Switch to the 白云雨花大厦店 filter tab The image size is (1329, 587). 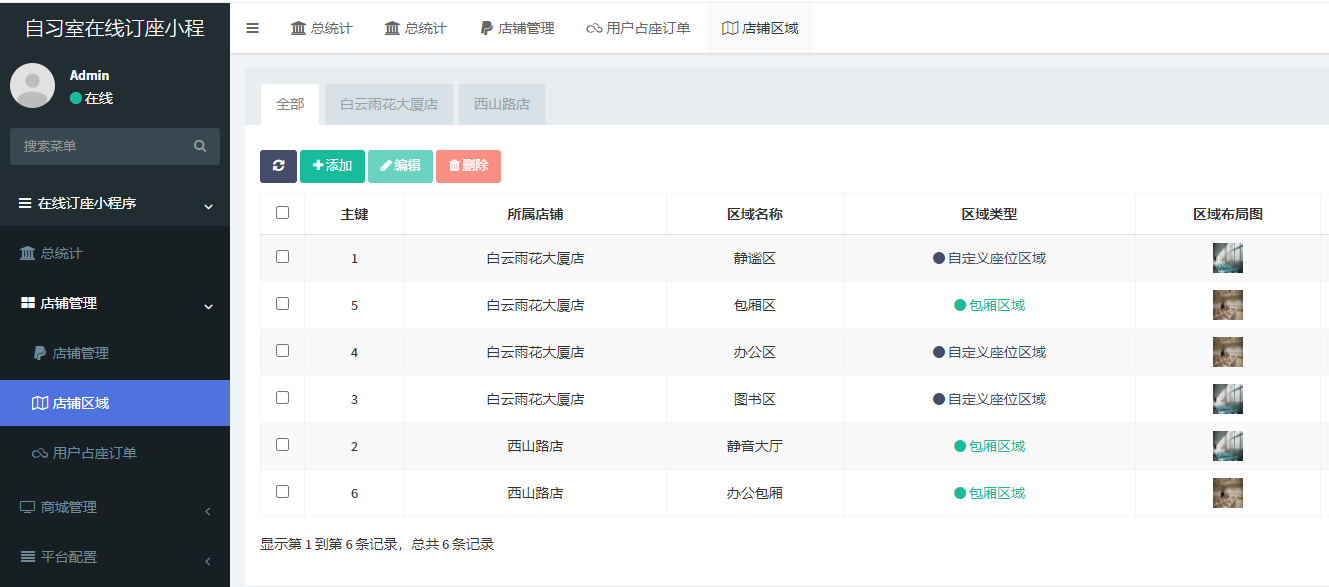tap(388, 104)
